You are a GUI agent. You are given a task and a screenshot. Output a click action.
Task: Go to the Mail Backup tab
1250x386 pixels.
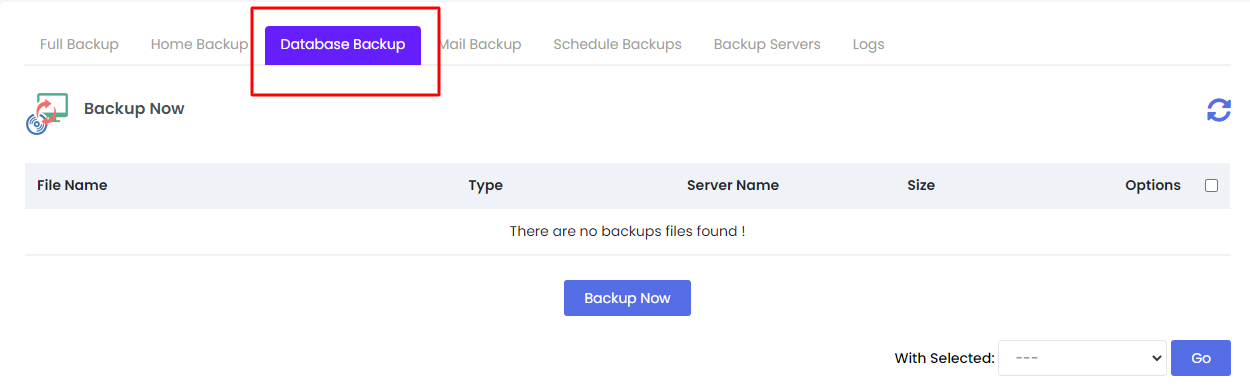pos(480,44)
